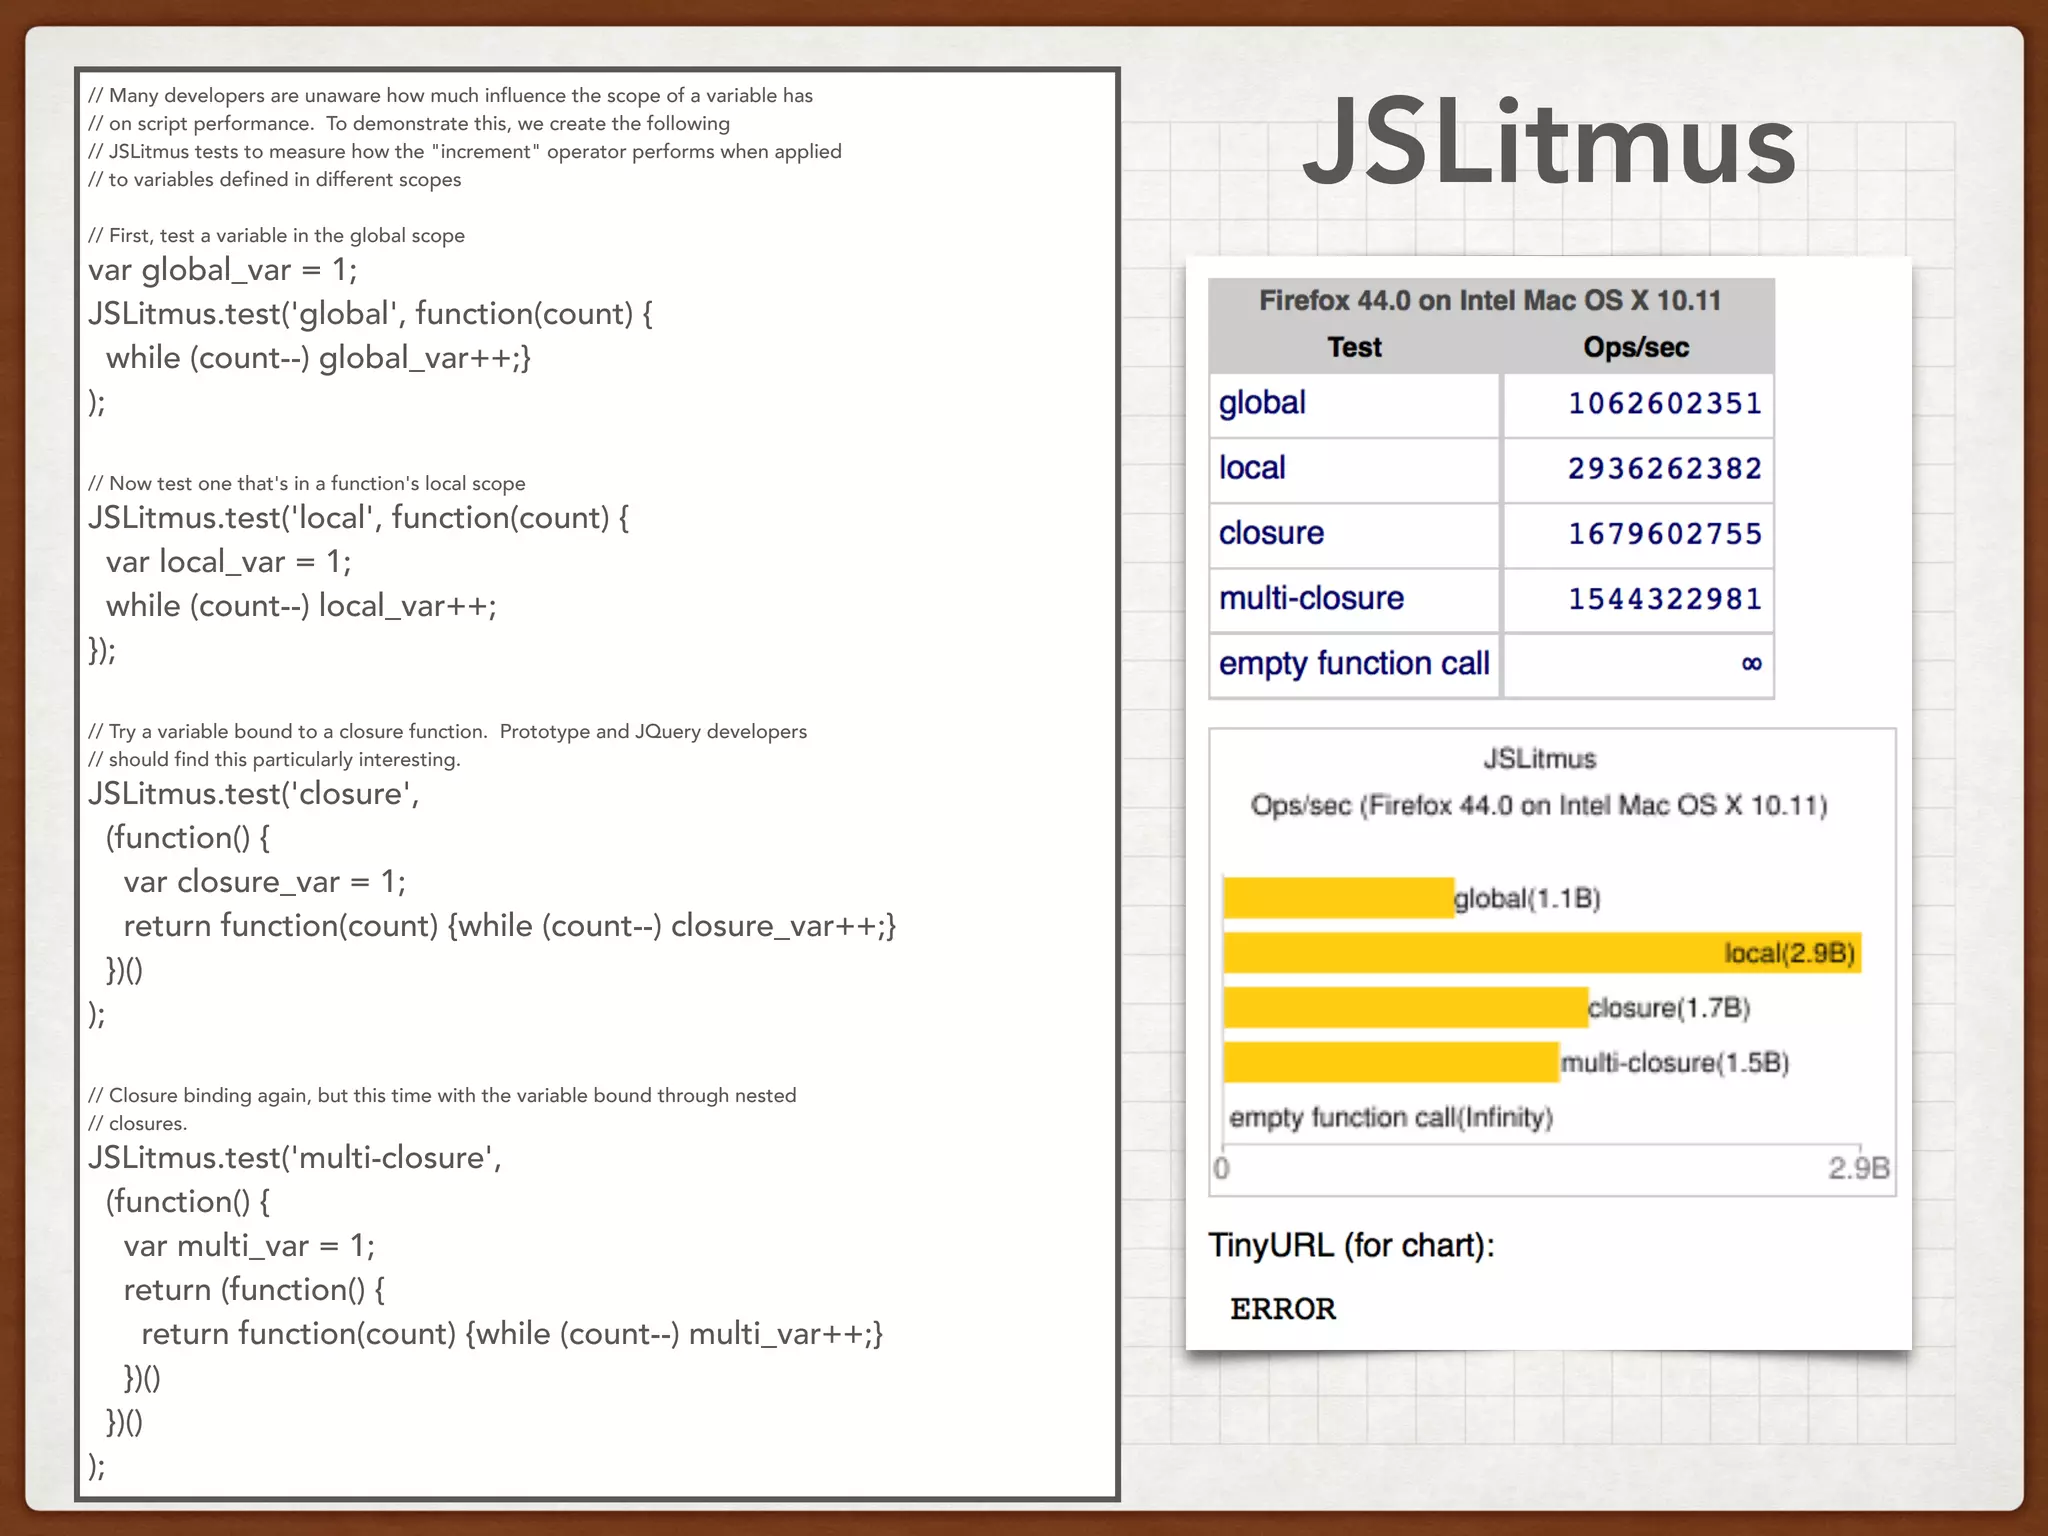This screenshot has width=2048, height=1536.
Task: Click the yellow local(2.9B) chart bar
Action: pos(1542,953)
